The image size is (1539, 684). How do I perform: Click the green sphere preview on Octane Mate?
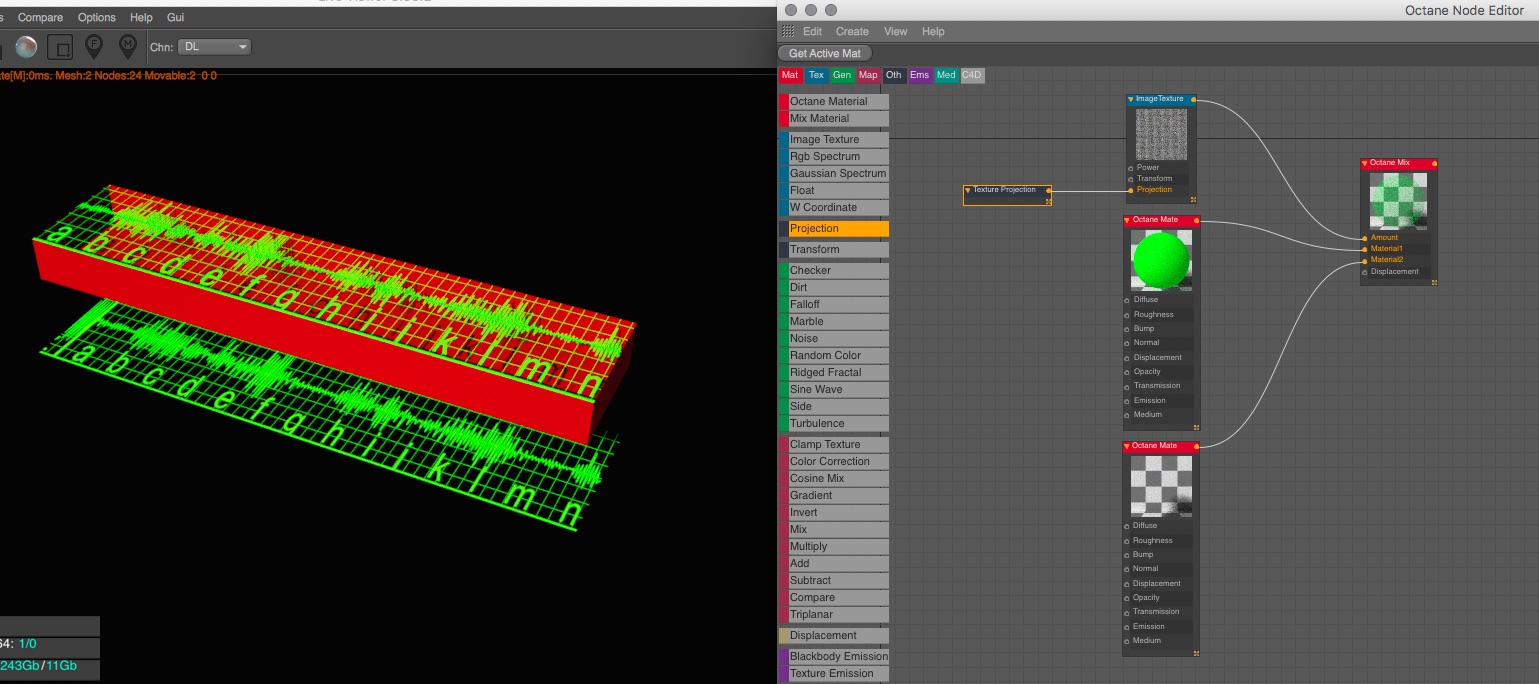pos(1161,262)
